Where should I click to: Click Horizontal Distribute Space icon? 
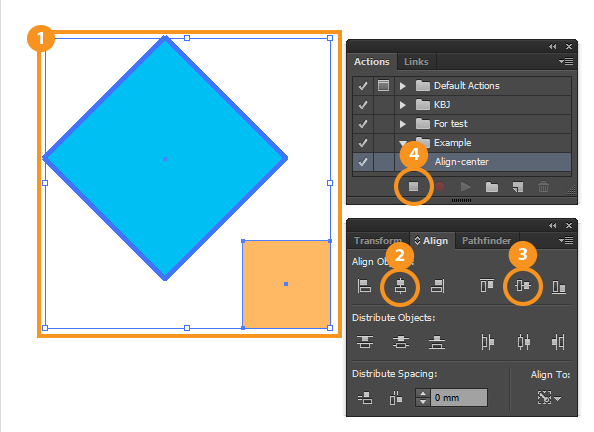tap(396, 398)
